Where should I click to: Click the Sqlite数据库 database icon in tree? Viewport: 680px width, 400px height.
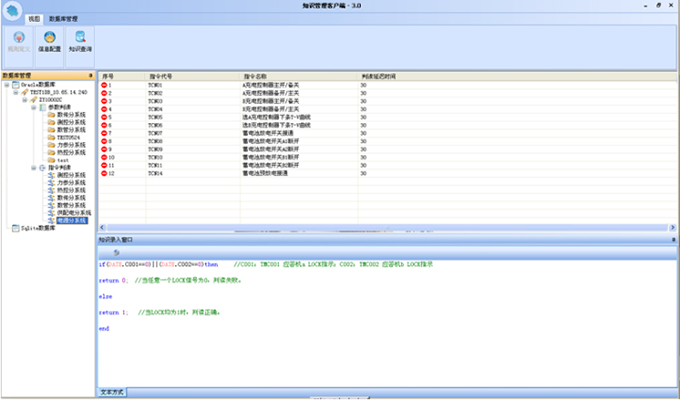pos(16,228)
